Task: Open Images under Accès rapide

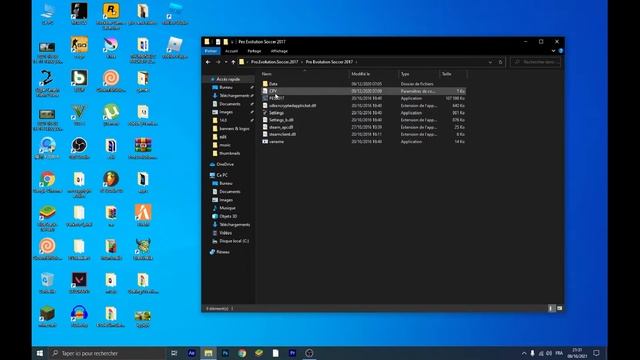Action: pyautogui.click(x=226, y=112)
